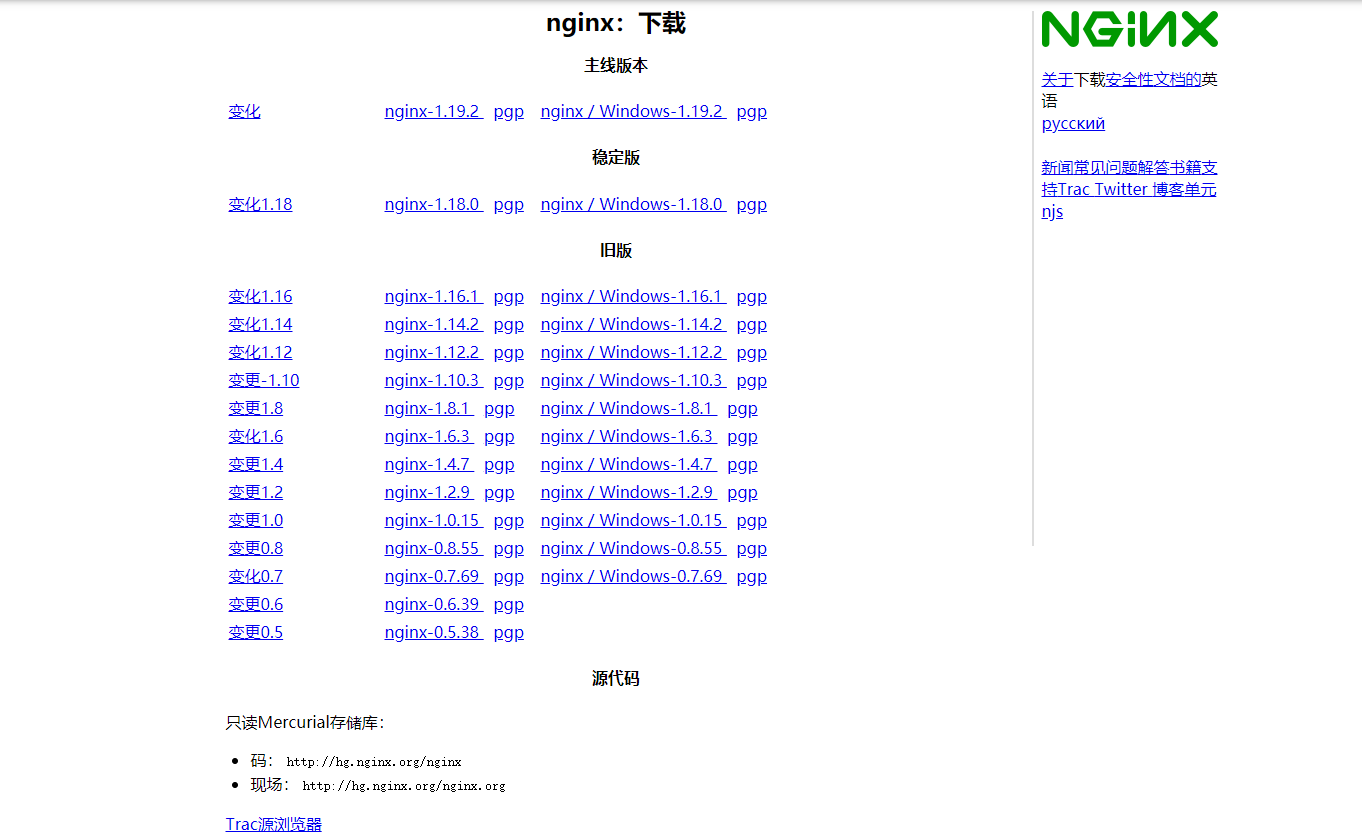The height and width of the screenshot is (836, 1362).
Task: Open the 变化1.14 changes link
Action: 260,324
